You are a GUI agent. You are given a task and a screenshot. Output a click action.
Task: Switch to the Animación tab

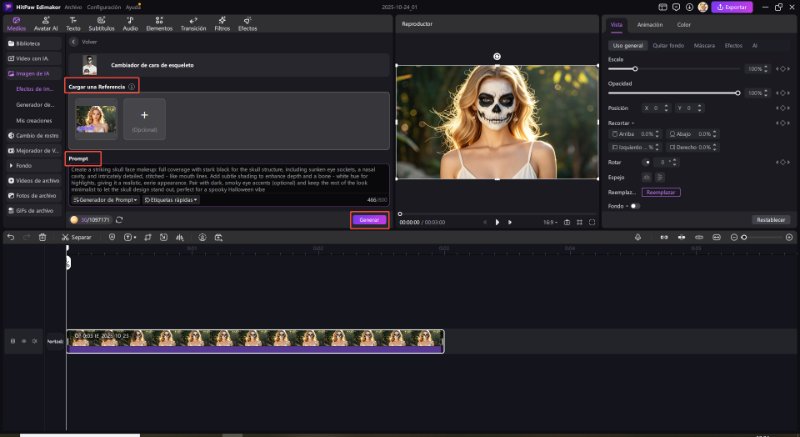649,24
